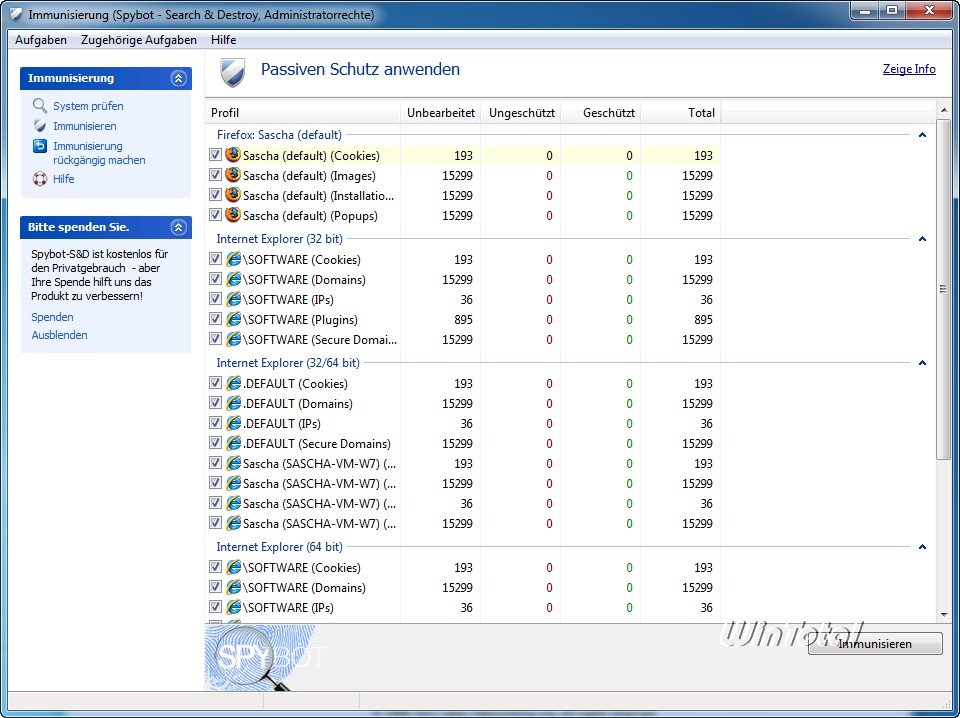Uncheck Sascha (default) (Images) checkbox
The image size is (960, 718).
tap(215, 174)
